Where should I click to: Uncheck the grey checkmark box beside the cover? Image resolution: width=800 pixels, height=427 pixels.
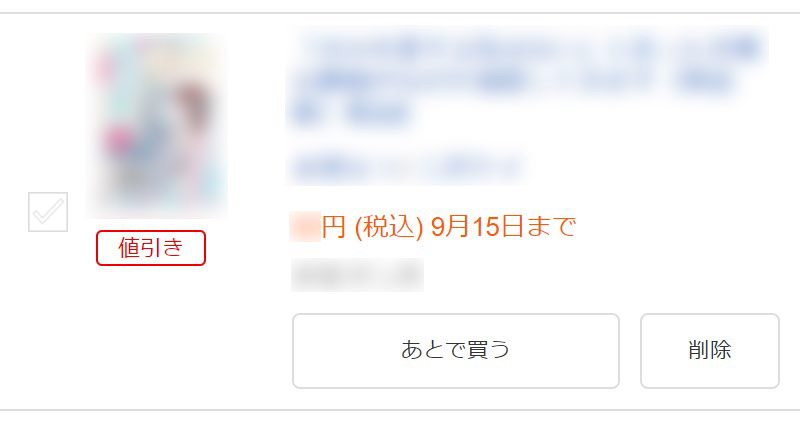48,212
